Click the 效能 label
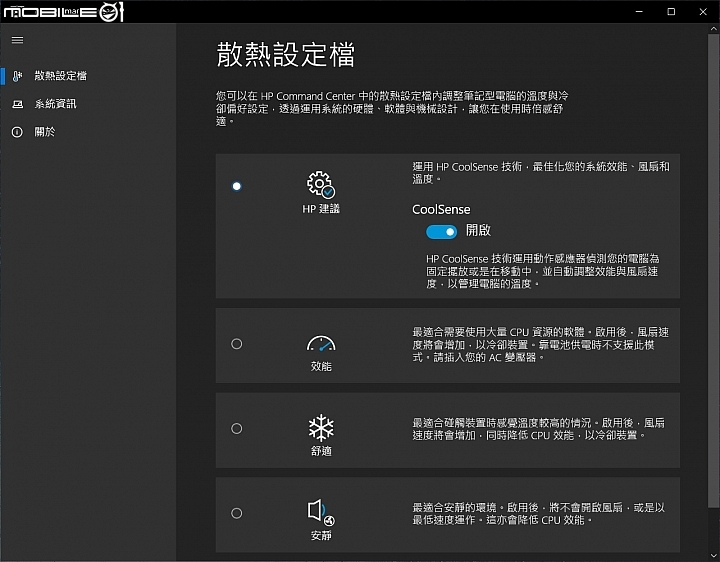The height and width of the screenshot is (562, 720). coord(321,366)
